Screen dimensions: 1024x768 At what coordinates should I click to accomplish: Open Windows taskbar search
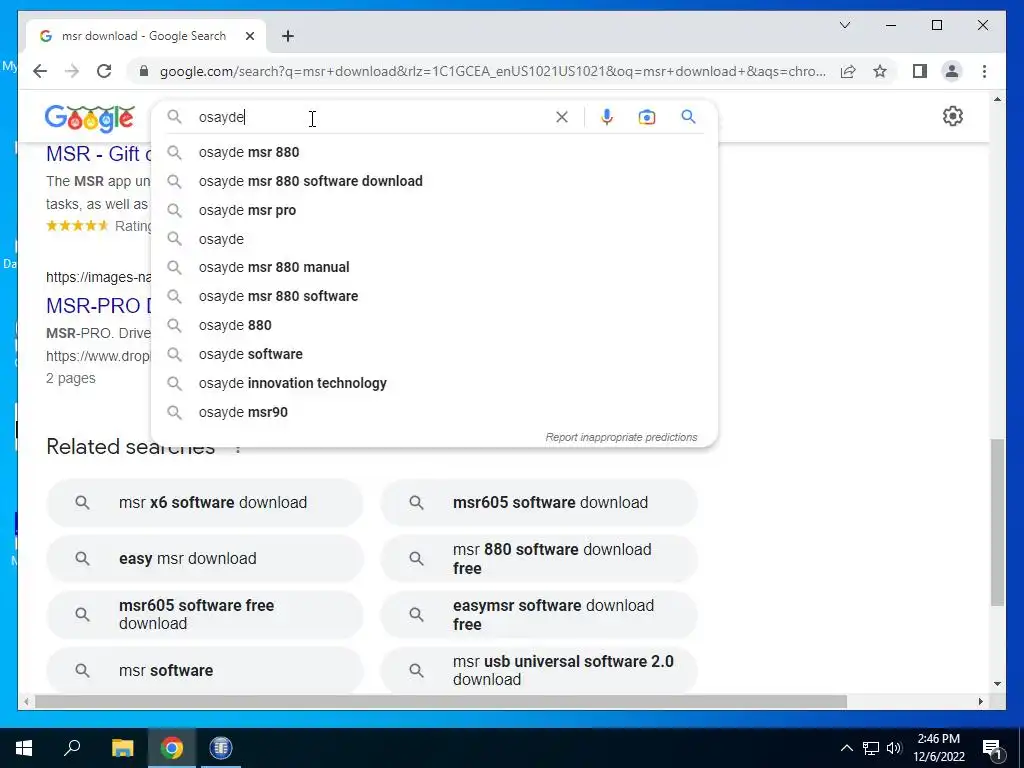click(72, 748)
